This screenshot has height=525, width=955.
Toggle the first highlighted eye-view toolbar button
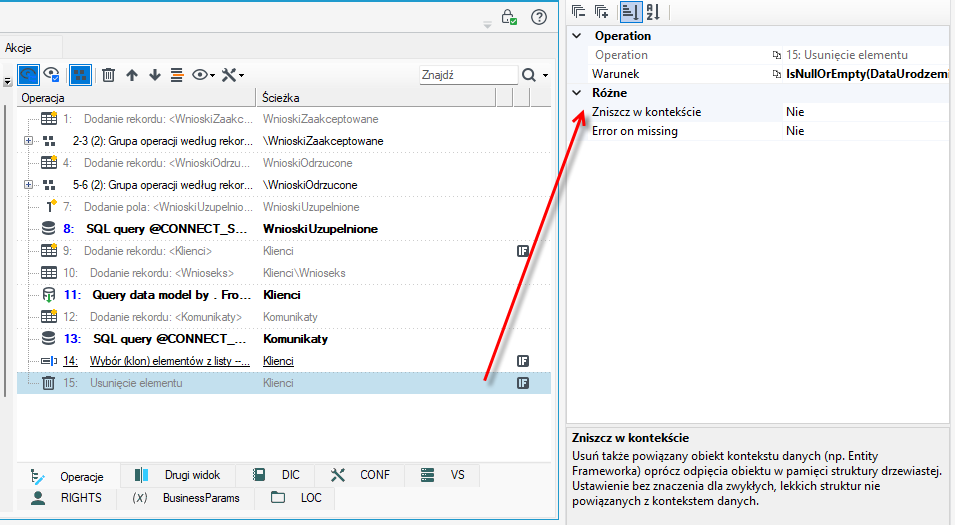coord(29,75)
